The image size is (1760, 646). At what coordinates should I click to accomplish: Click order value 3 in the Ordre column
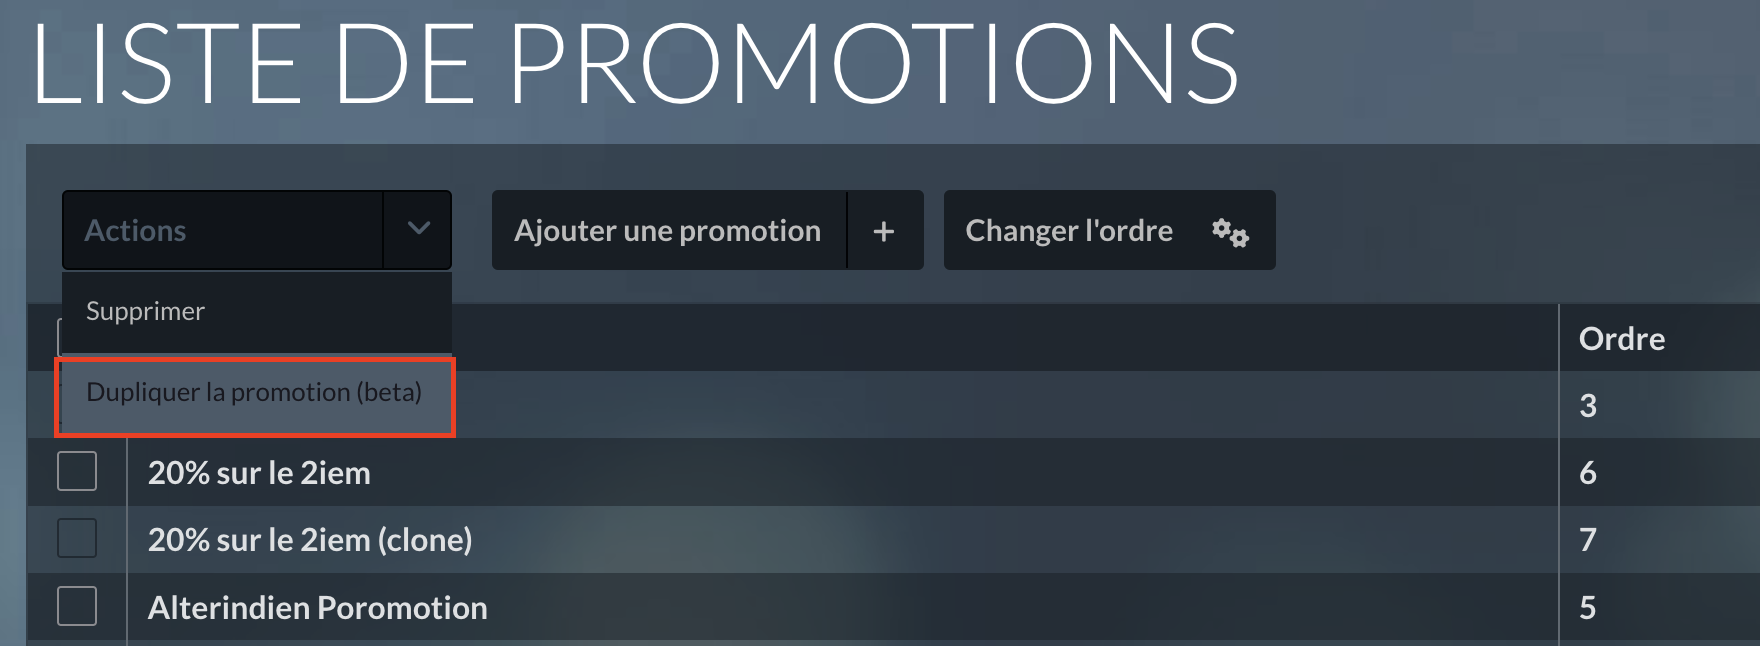[x=1588, y=406]
